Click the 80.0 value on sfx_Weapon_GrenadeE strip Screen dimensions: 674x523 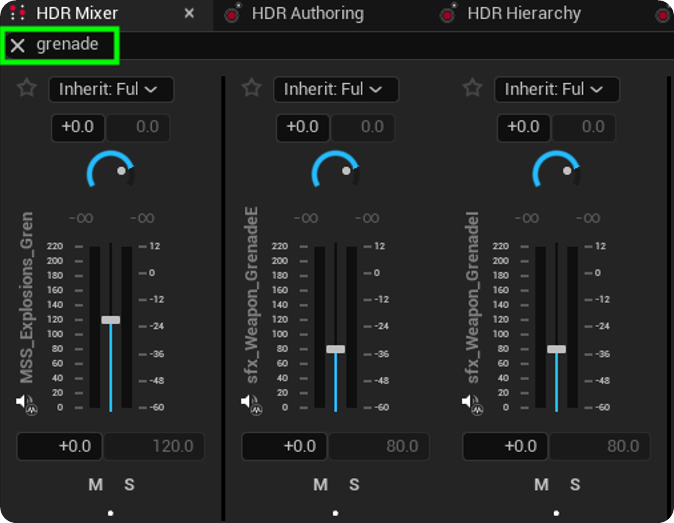point(379,447)
